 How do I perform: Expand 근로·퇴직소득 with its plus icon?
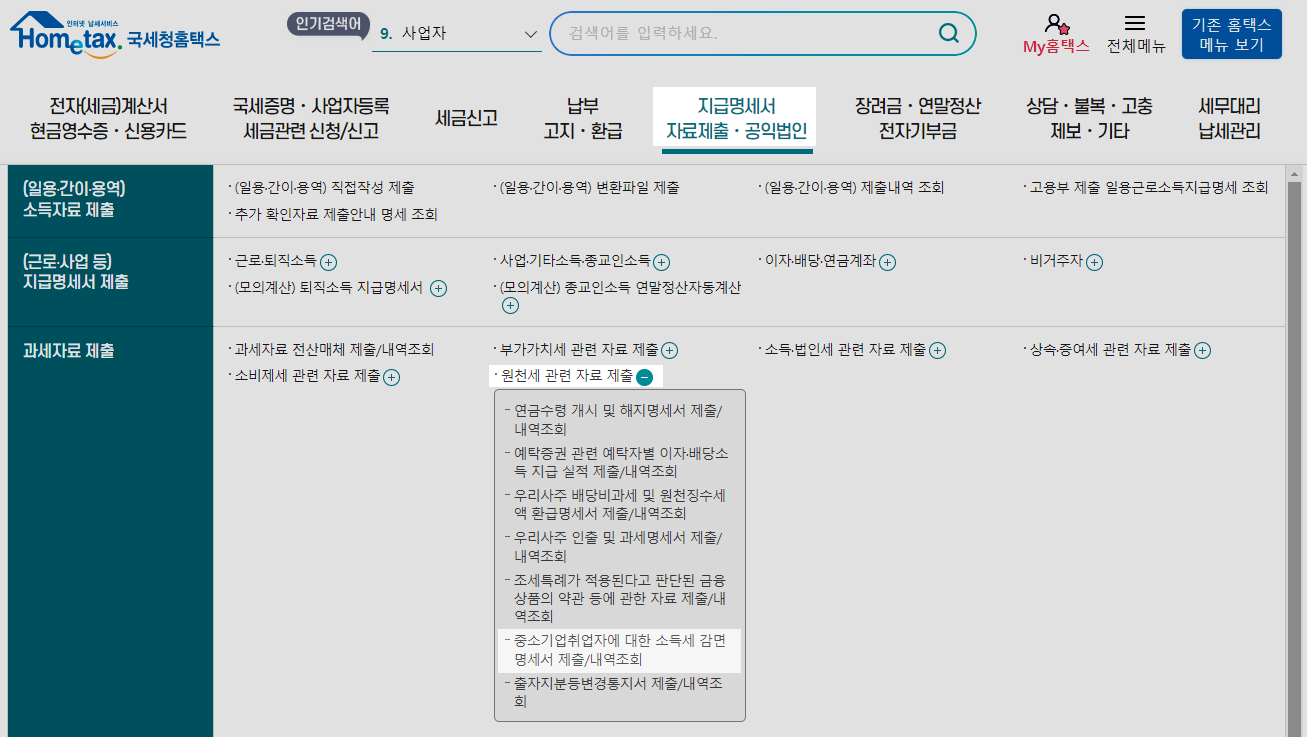click(328, 262)
